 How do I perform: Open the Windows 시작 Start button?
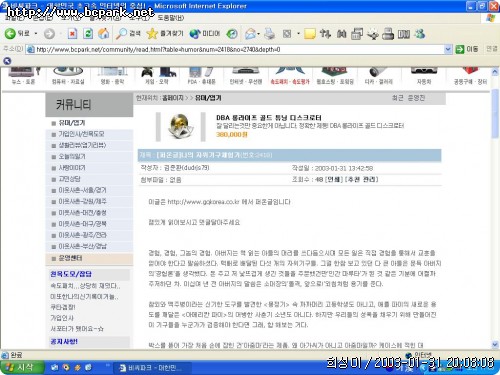click(22, 367)
